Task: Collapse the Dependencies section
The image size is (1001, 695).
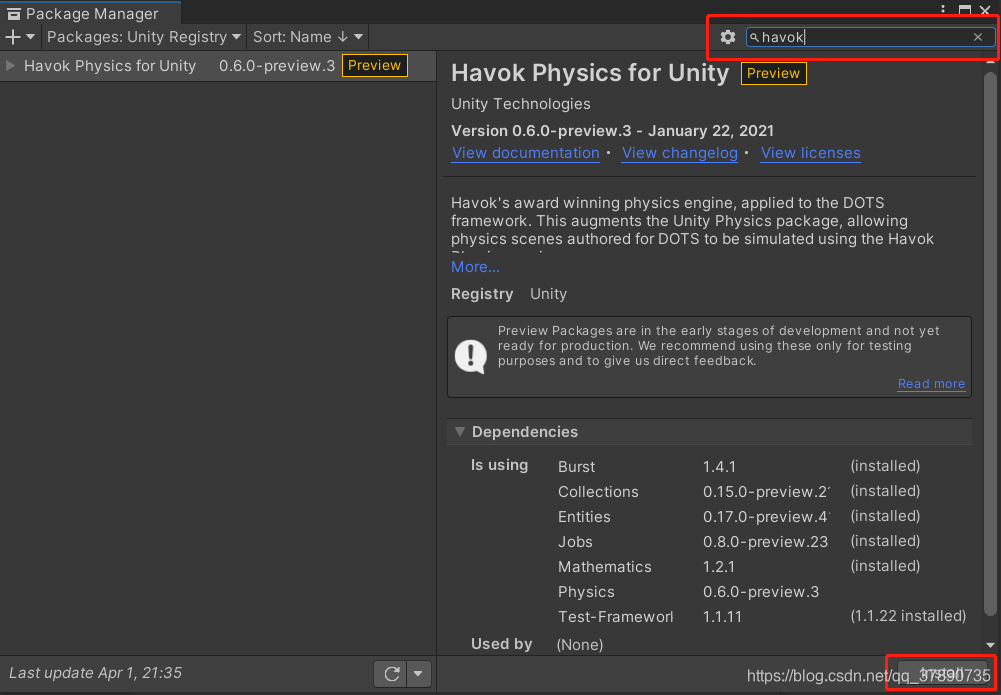Action: [x=459, y=431]
